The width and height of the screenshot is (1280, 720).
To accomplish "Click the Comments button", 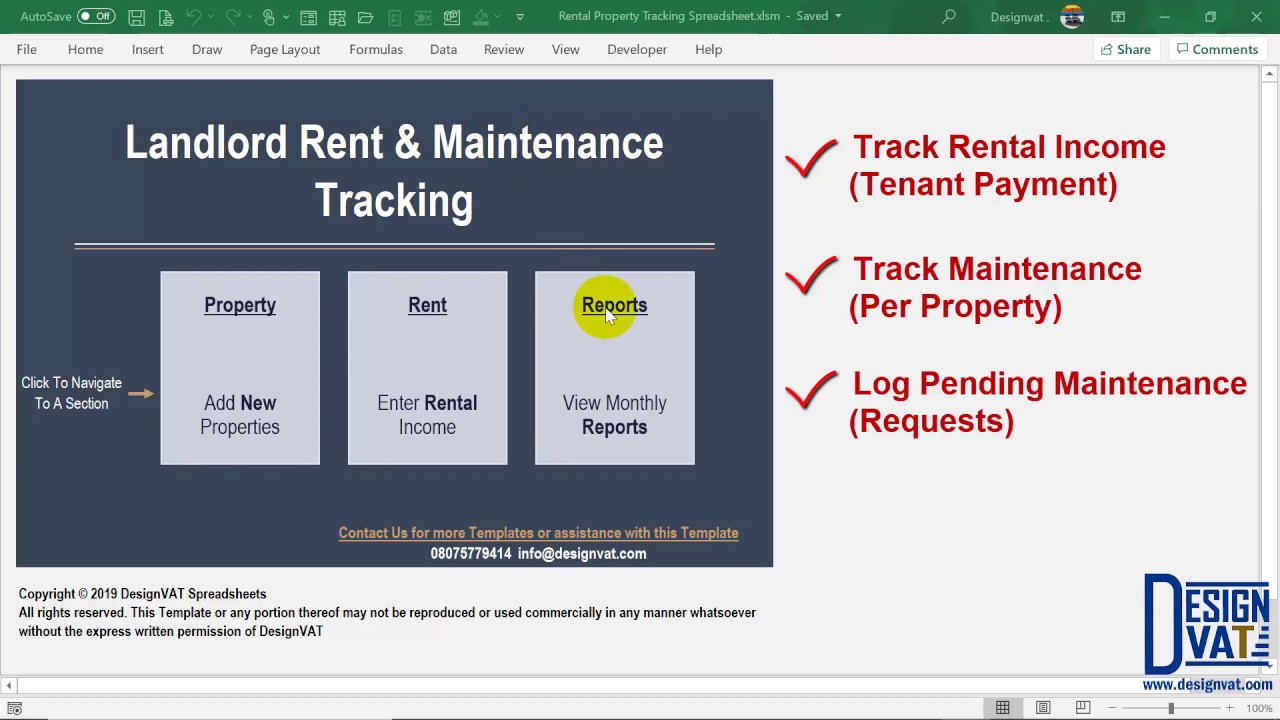I will (1217, 49).
